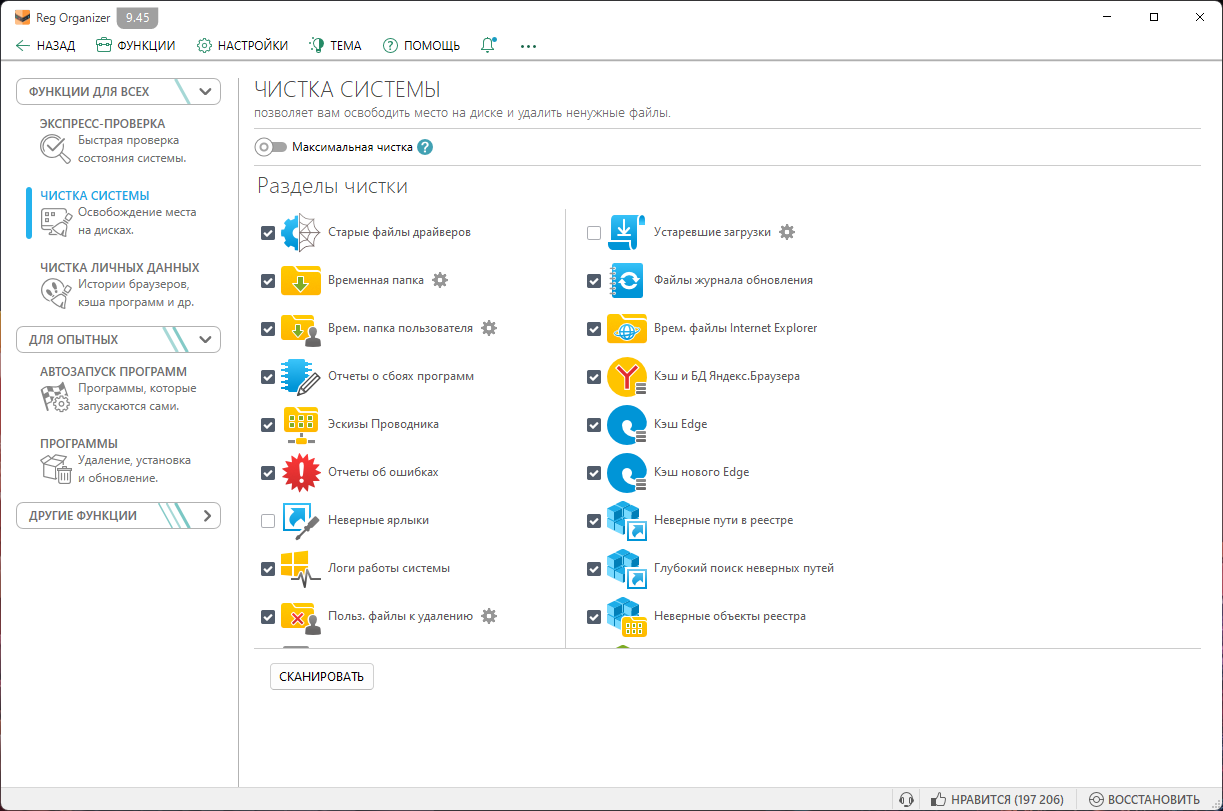
Task: Open the ПОМОЩЬ menu
Action: point(421,45)
